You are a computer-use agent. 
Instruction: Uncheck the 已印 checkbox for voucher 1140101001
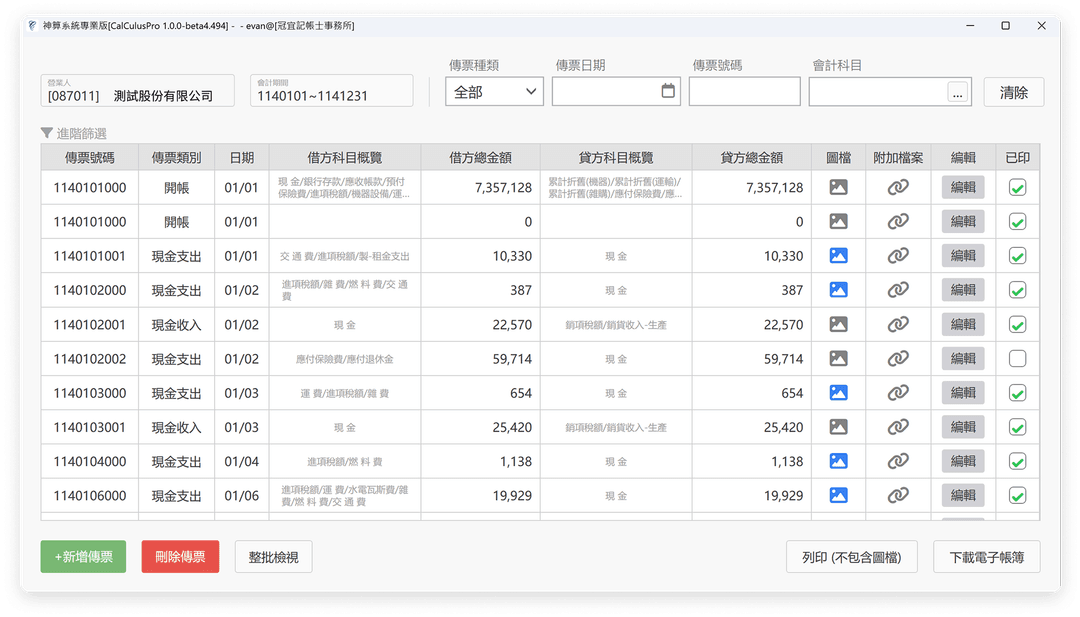tap(1017, 255)
